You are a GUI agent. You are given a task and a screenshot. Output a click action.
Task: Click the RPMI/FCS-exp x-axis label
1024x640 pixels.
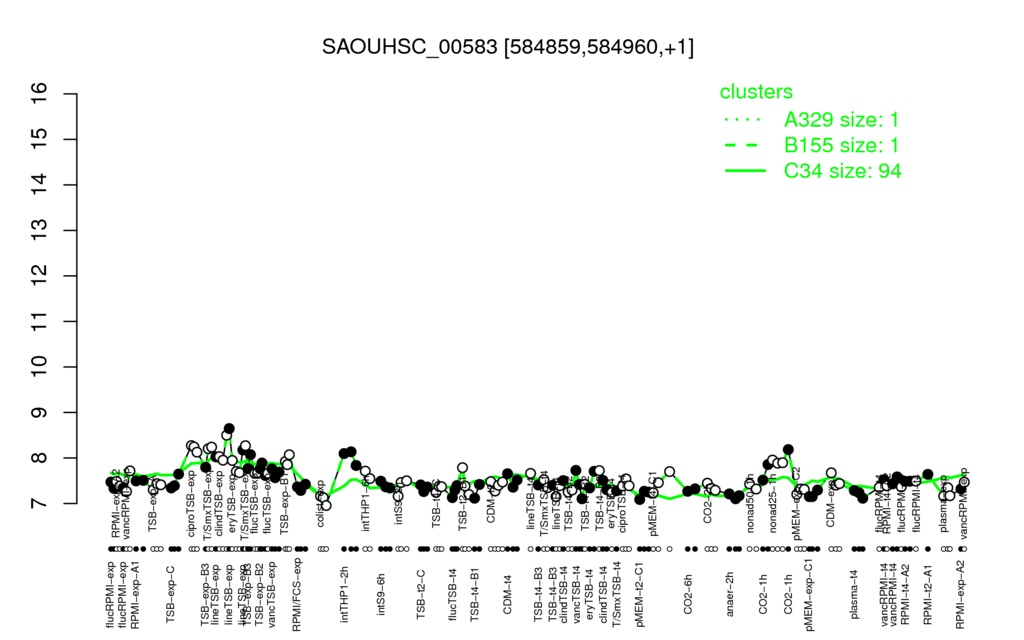pos(296,594)
